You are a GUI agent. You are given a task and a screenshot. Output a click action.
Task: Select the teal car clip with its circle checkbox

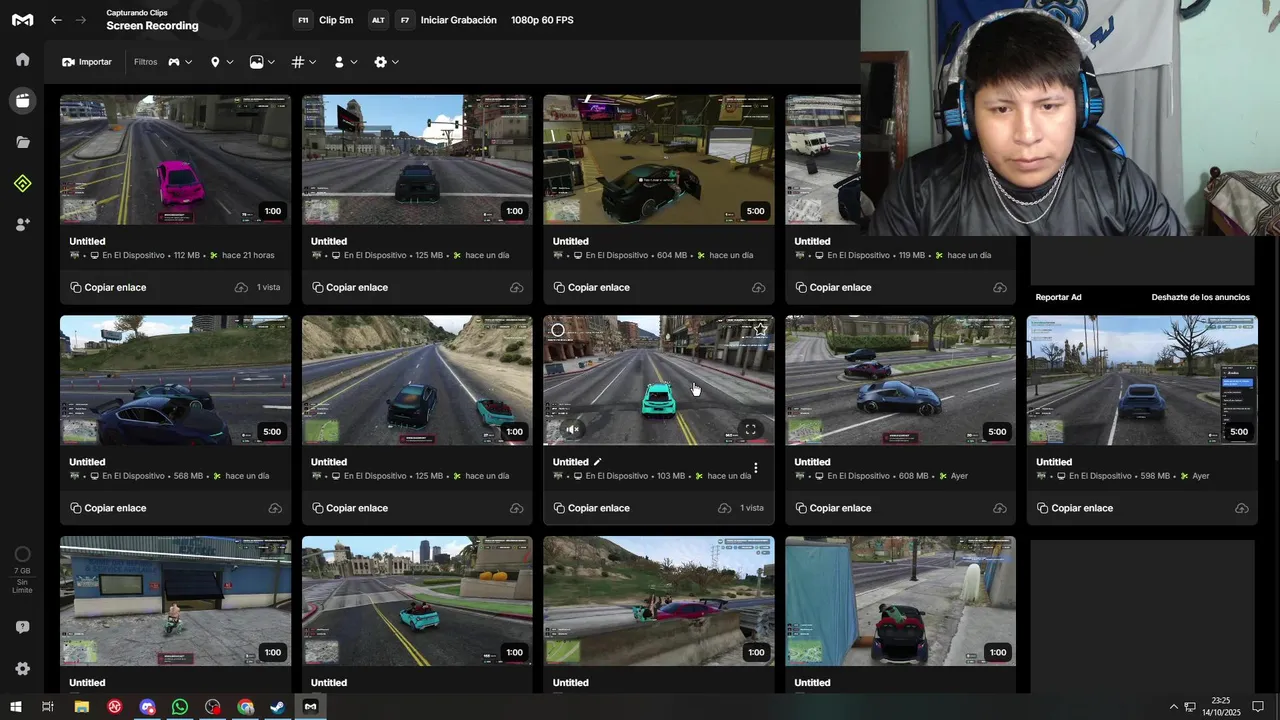click(558, 330)
